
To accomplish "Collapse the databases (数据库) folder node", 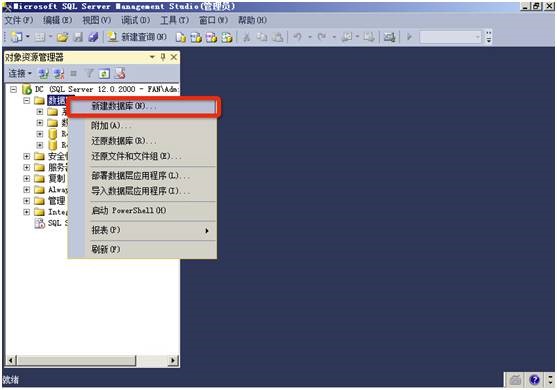I will pyautogui.click(x=26, y=101).
